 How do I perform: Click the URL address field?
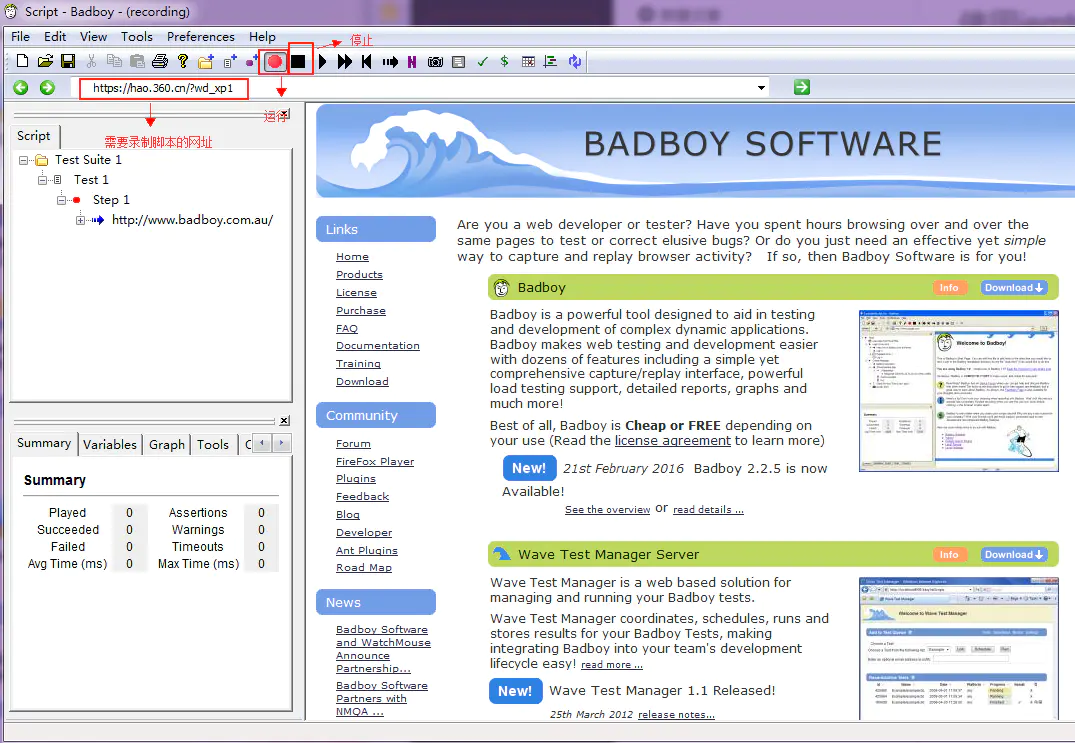click(x=418, y=88)
